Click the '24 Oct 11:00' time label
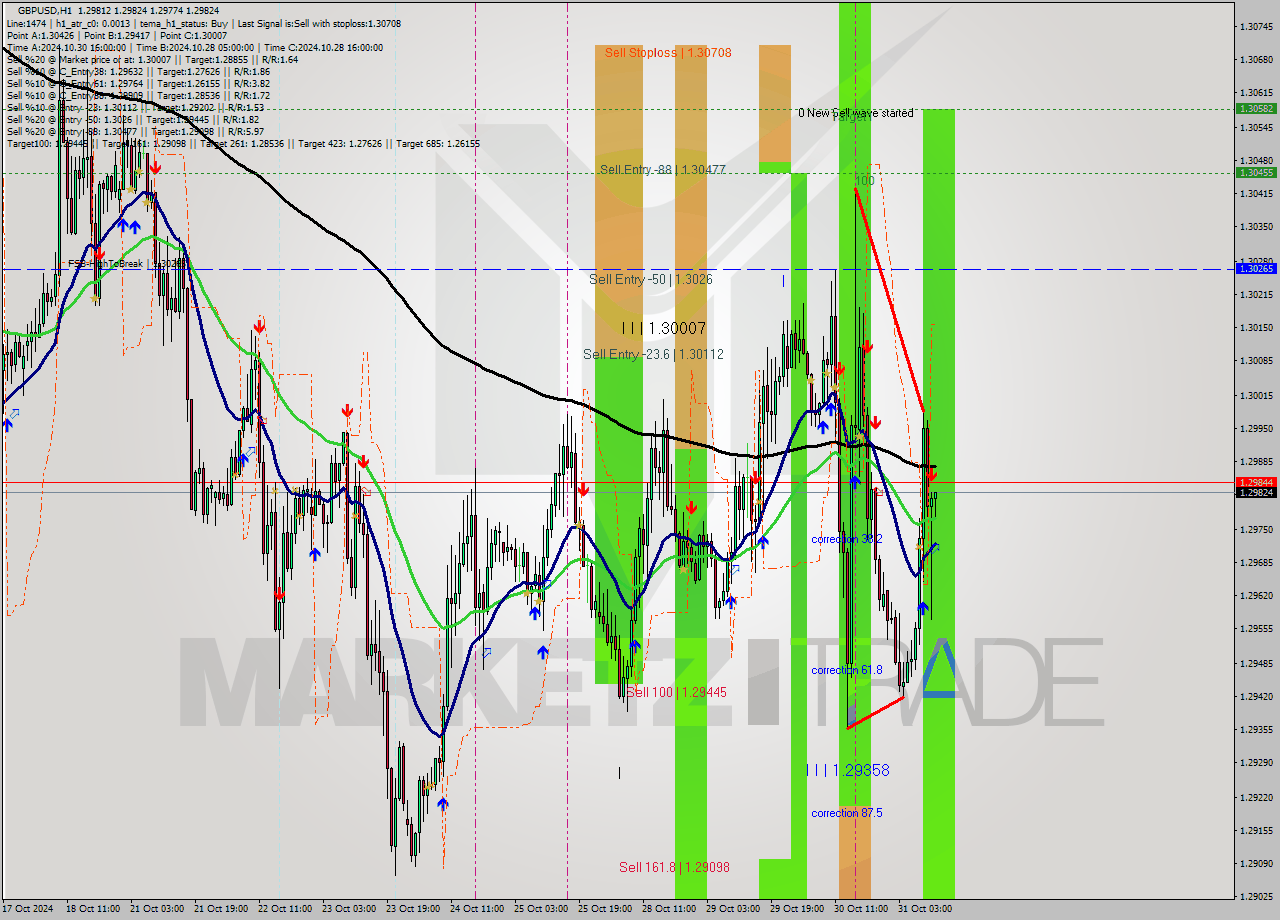This screenshot has height=920, width=1280. pyautogui.click(x=476, y=909)
